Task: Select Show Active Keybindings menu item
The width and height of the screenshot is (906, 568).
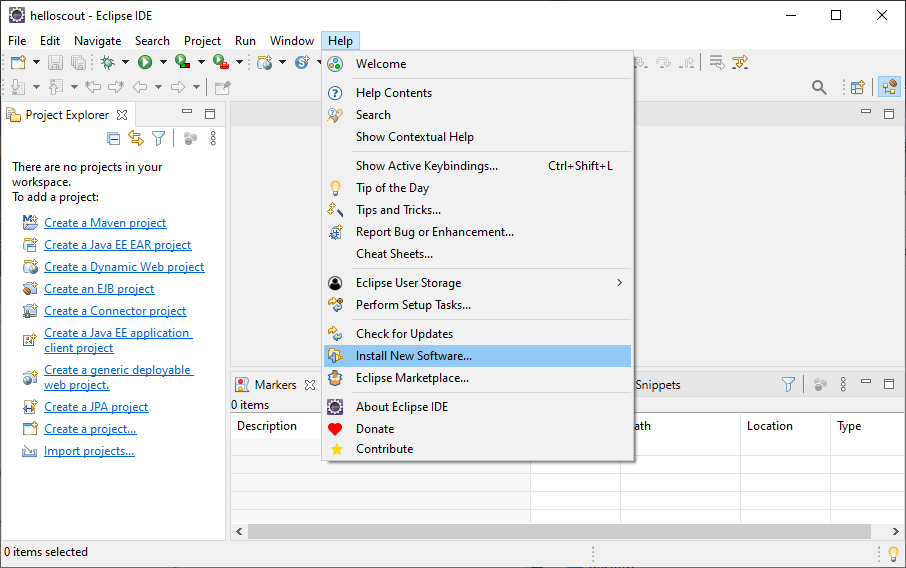Action: pyautogui.click(x=477, y=166)
